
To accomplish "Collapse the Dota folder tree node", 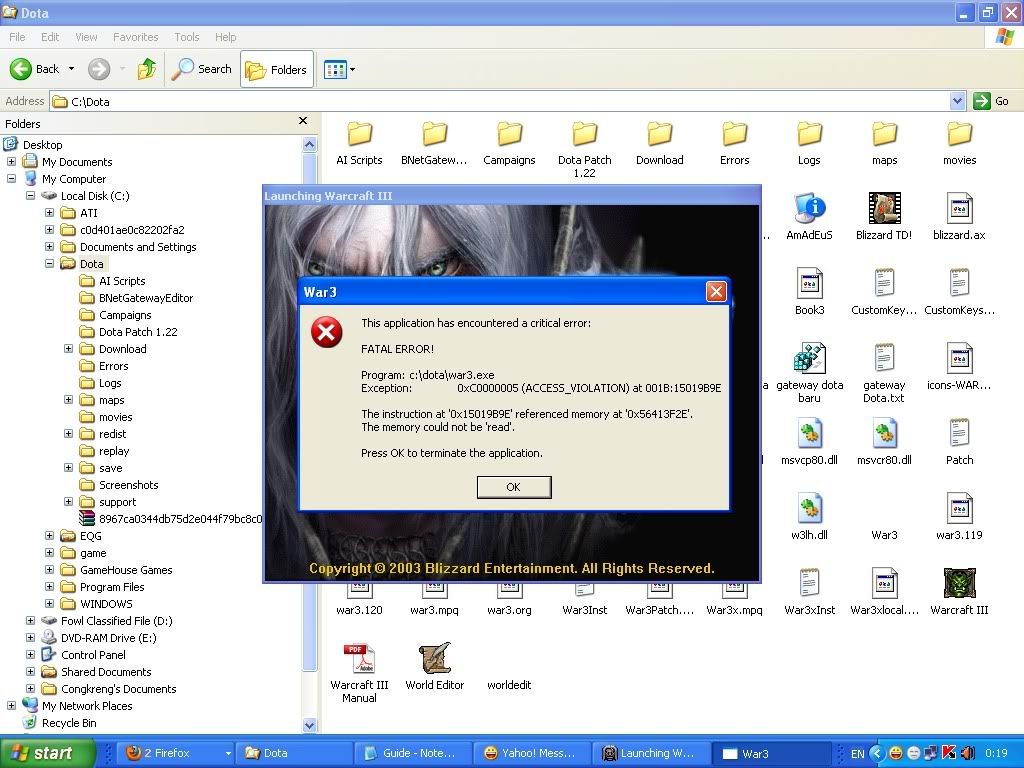I will tap(50, 264).
